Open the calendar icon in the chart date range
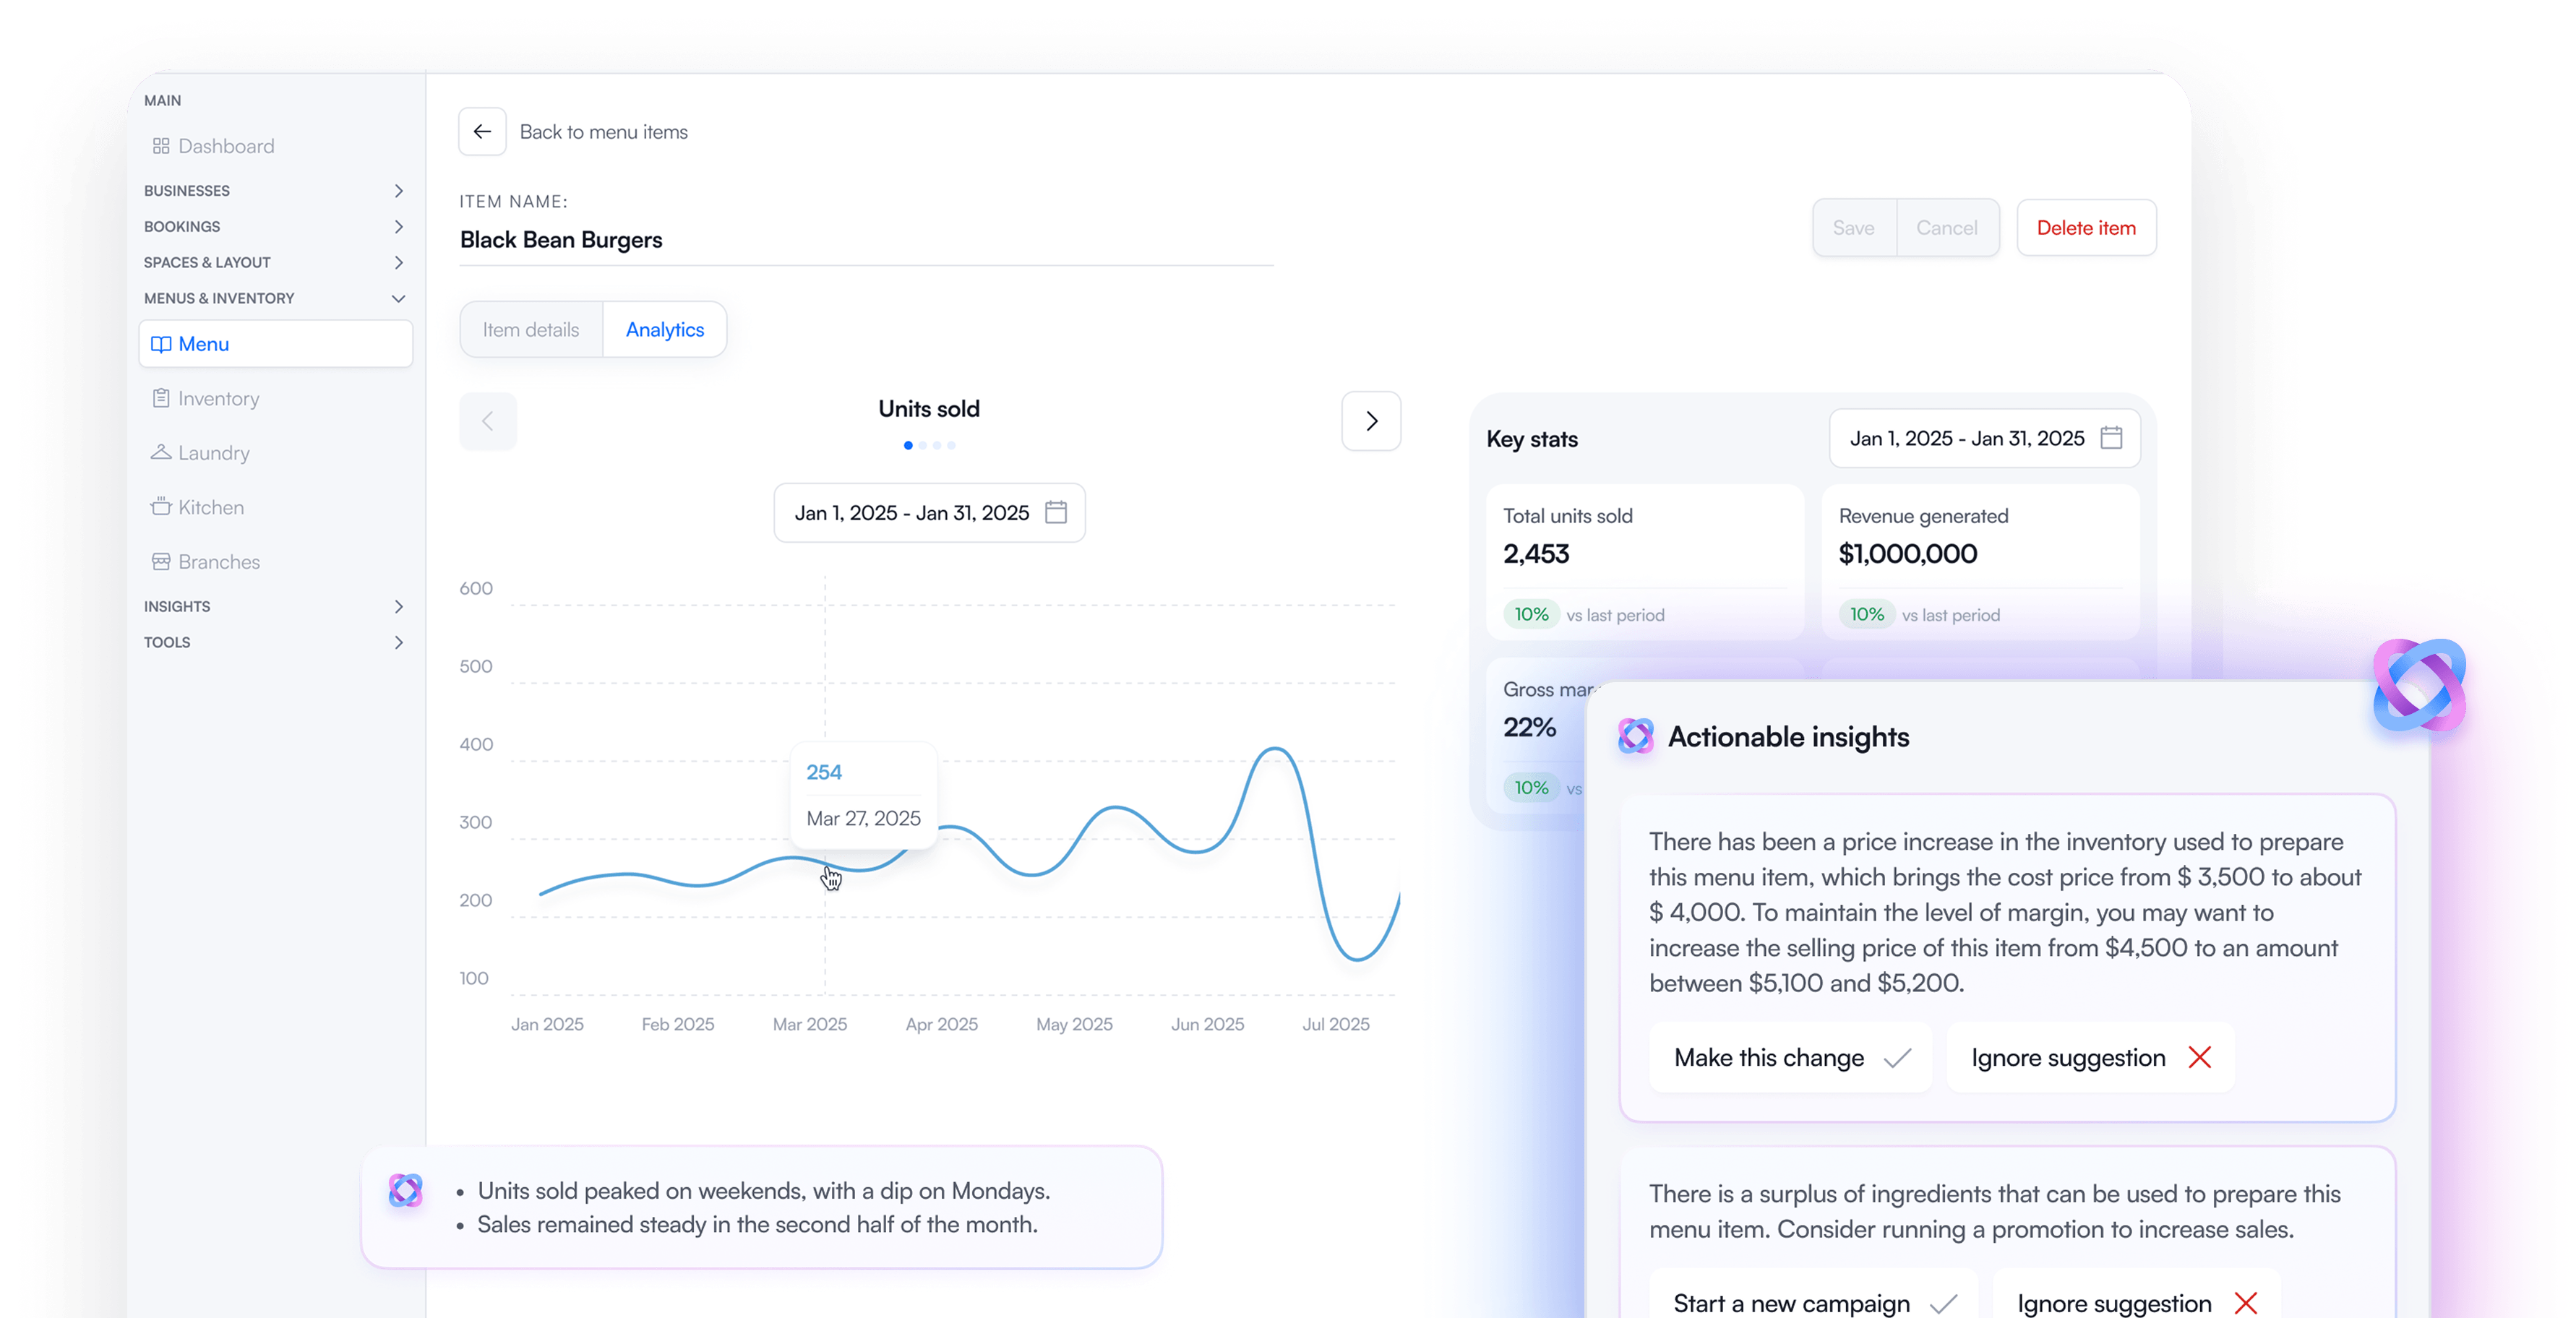 click(x=1056, y=513)
